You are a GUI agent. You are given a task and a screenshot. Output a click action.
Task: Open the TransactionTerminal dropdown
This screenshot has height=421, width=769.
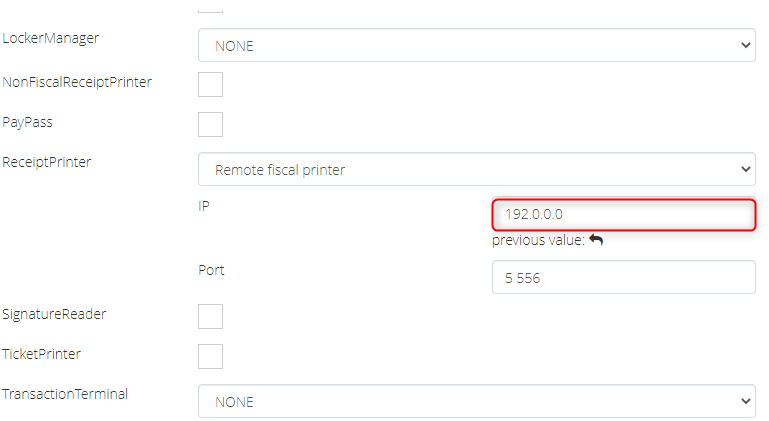click(476, 401)
